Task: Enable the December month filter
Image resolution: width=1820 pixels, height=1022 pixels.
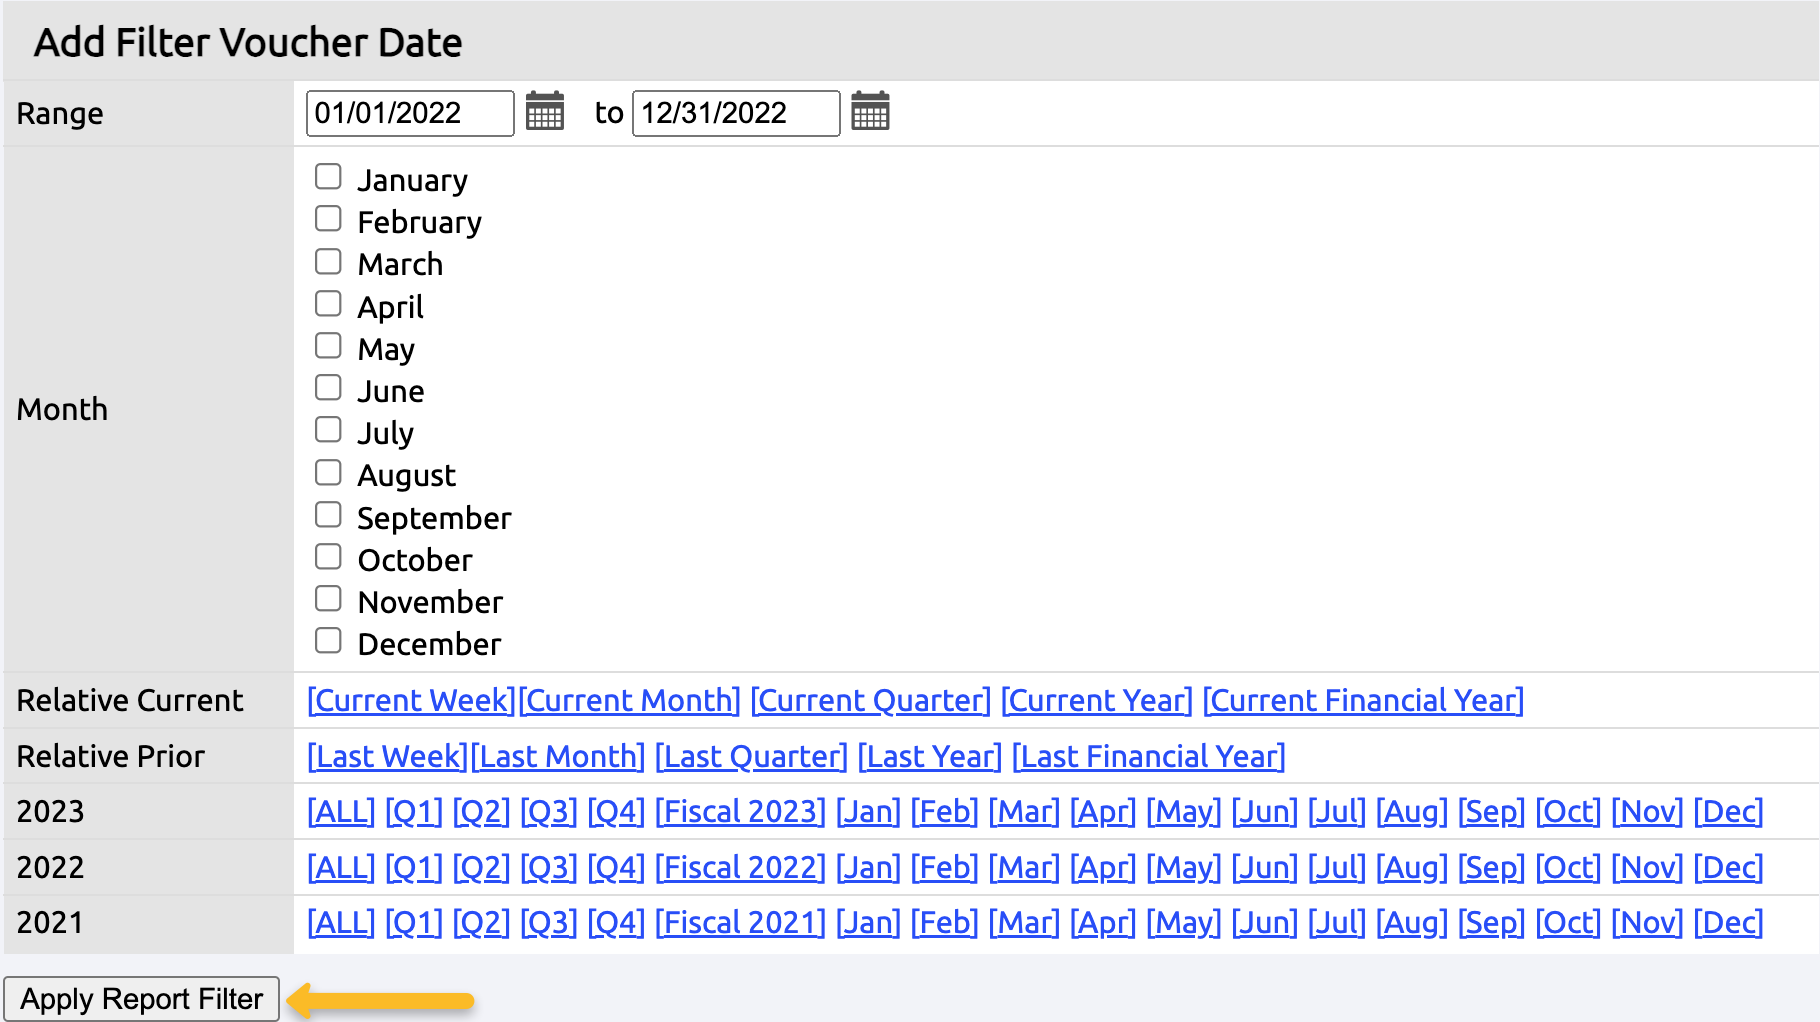Action: (x=328, y=640)
